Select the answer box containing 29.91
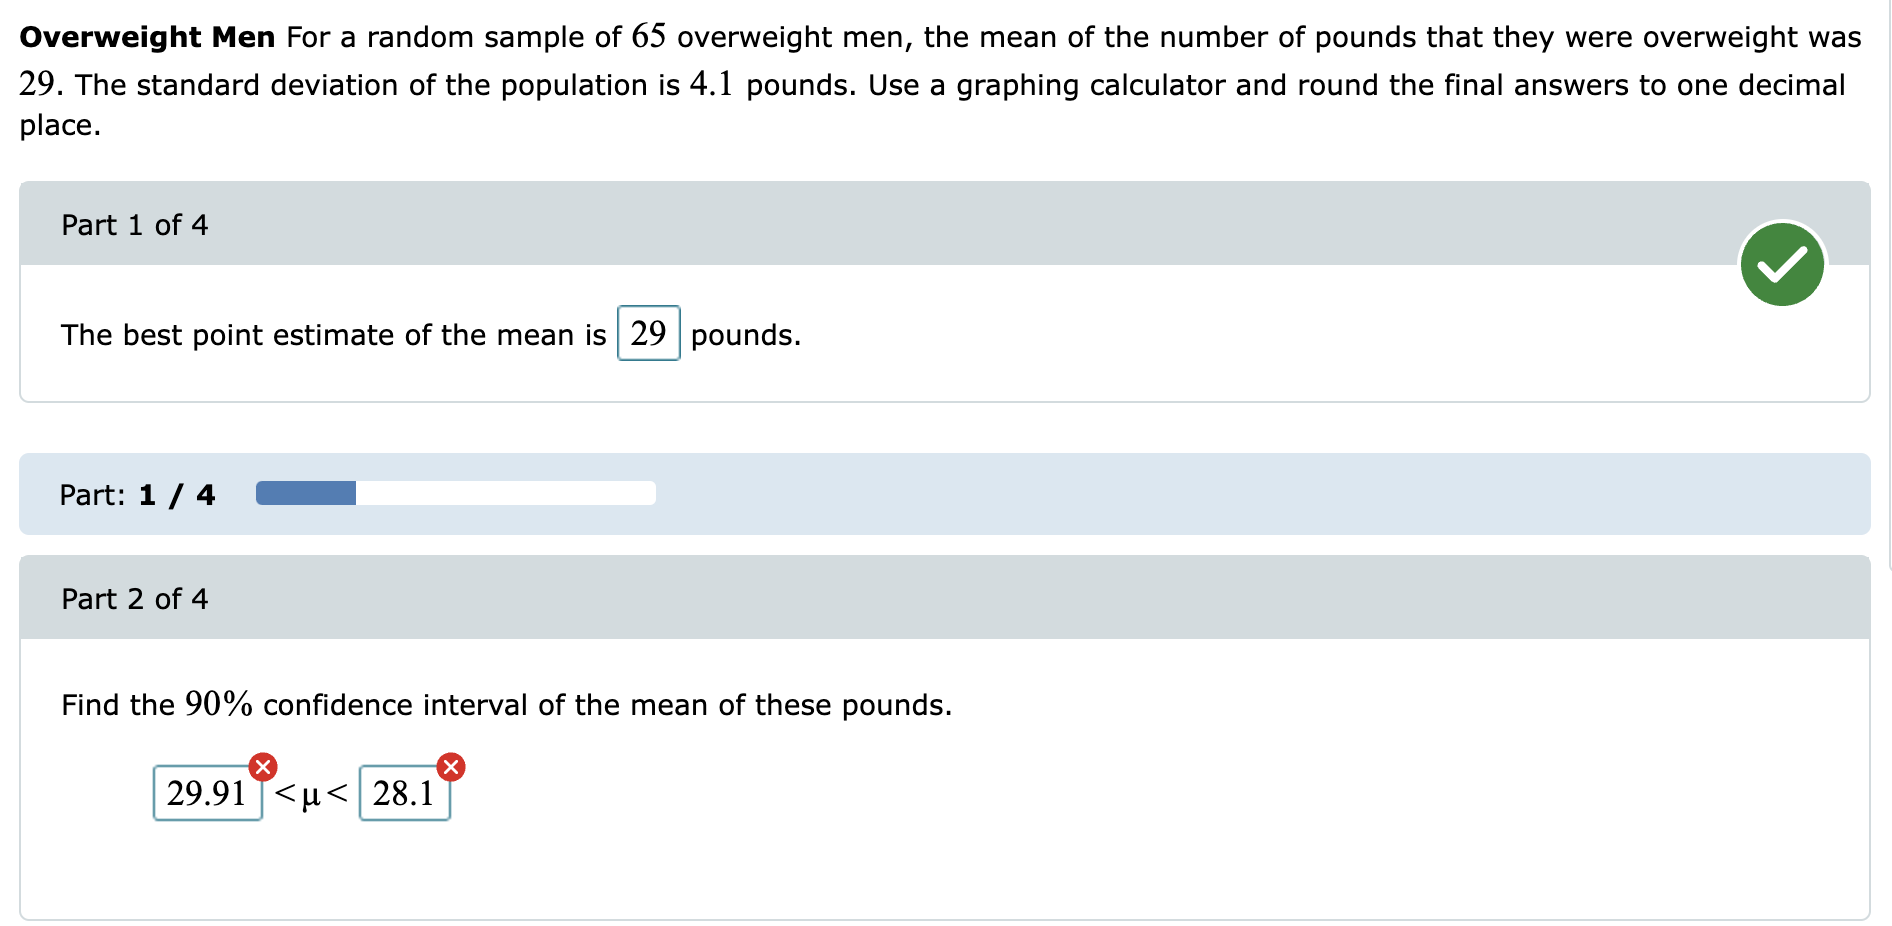The image size is (1892, 926). [x=207, y=793]
